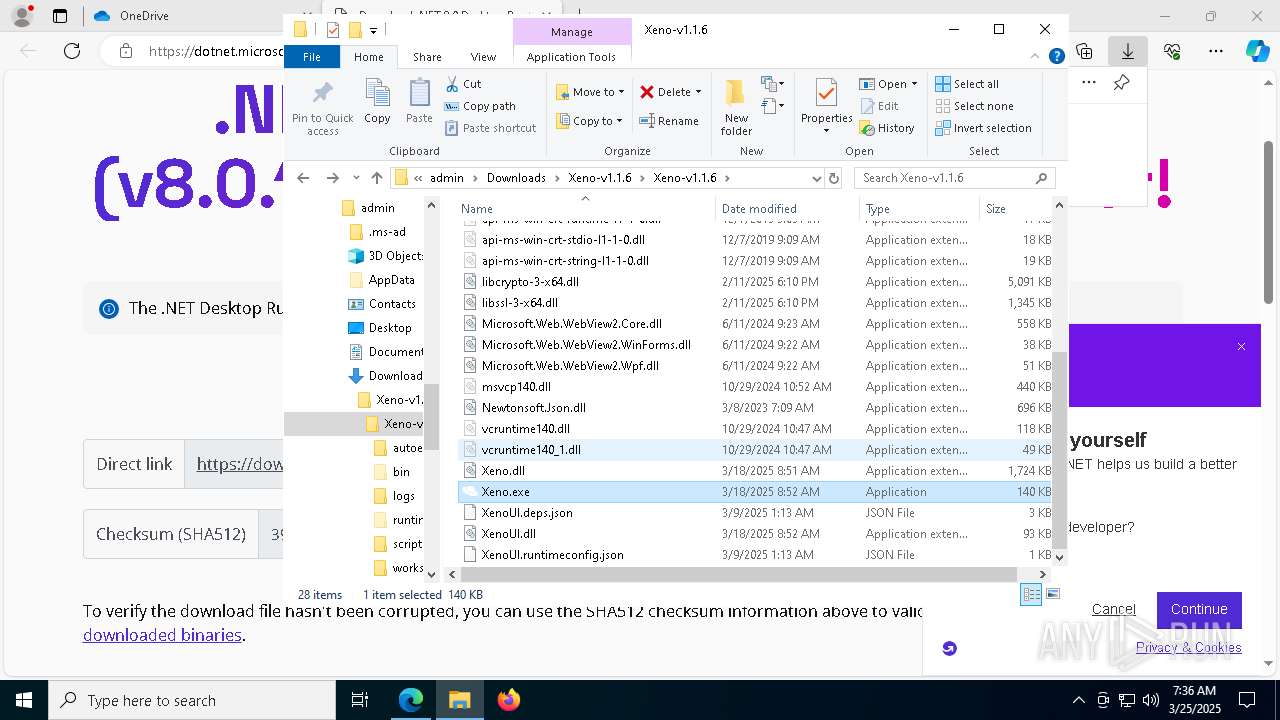1280x720 pixels.
Task: Click Cancel in the survey dialog
Action: [1113, 609]
